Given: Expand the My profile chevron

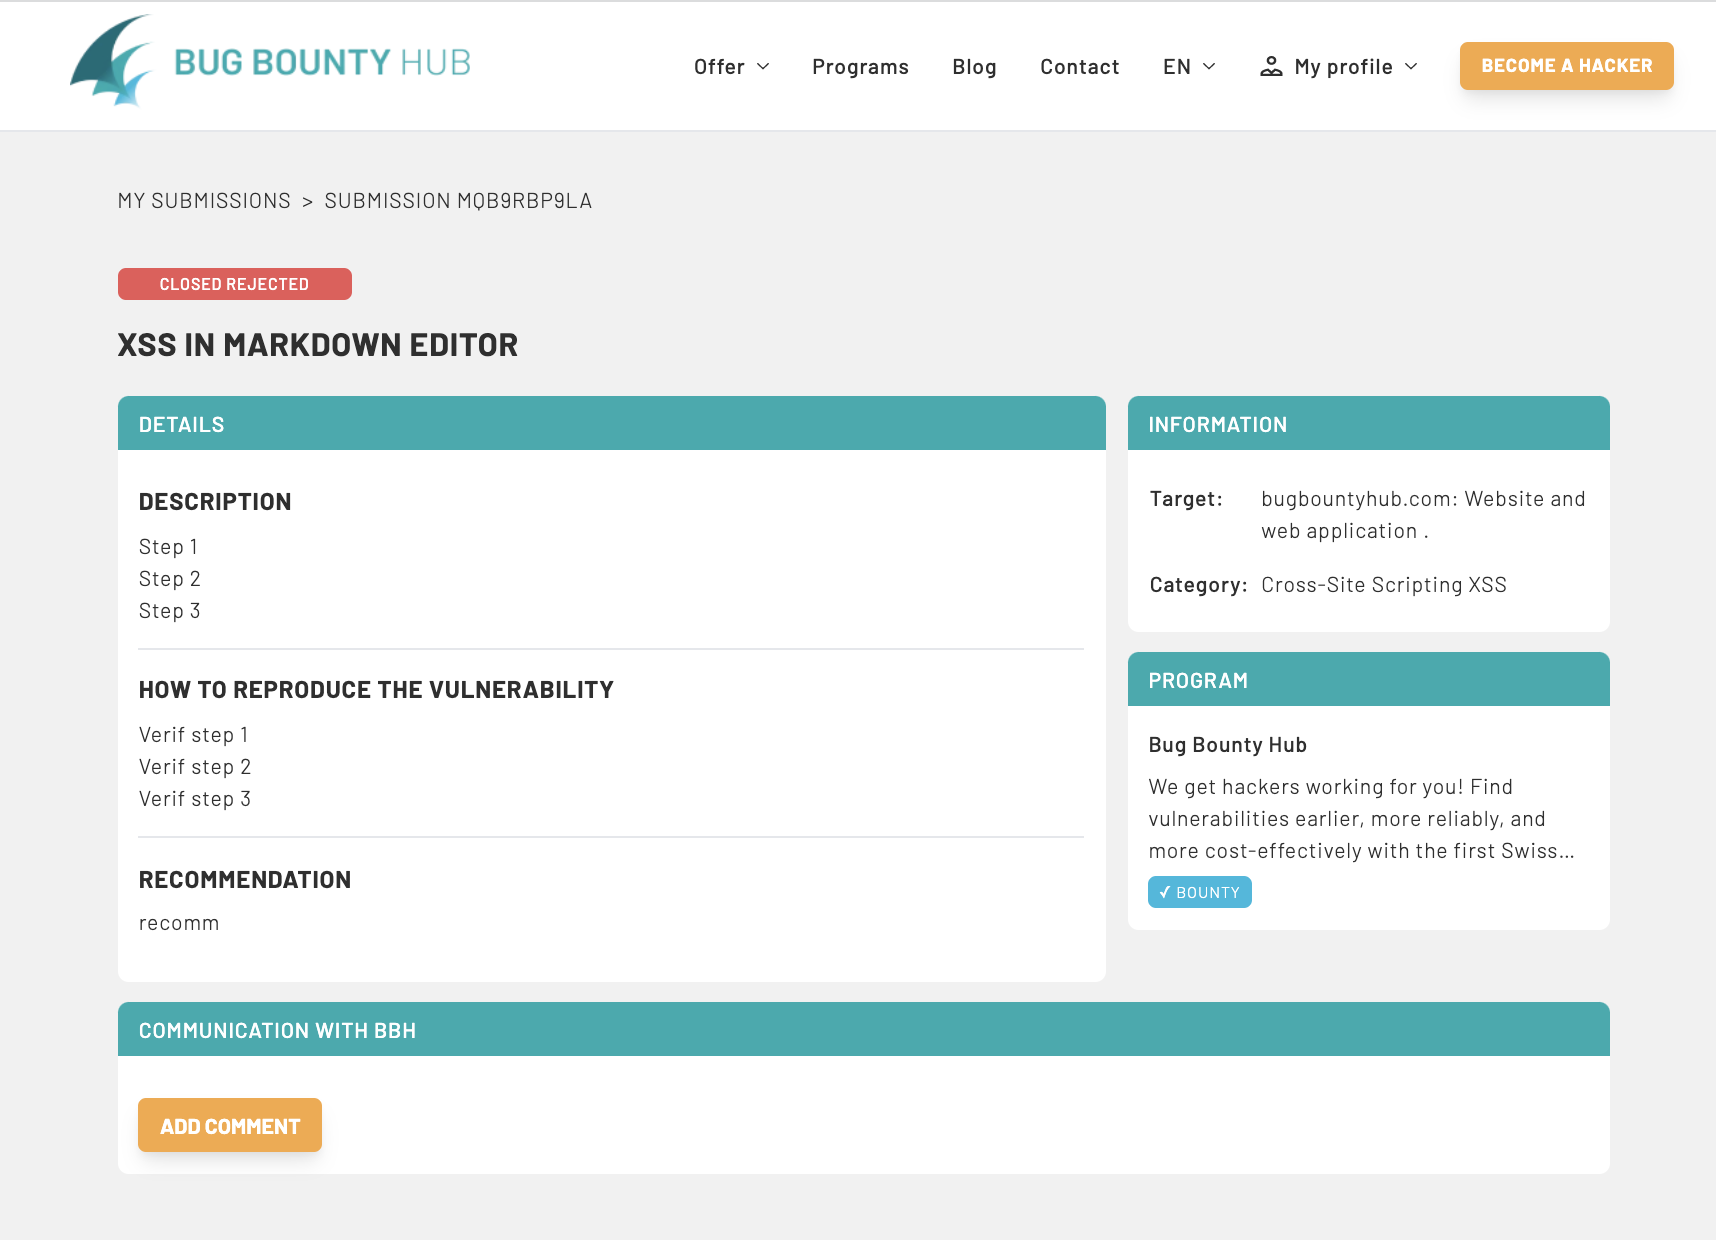Looking at the screenshot, I should click(1411, 66).
